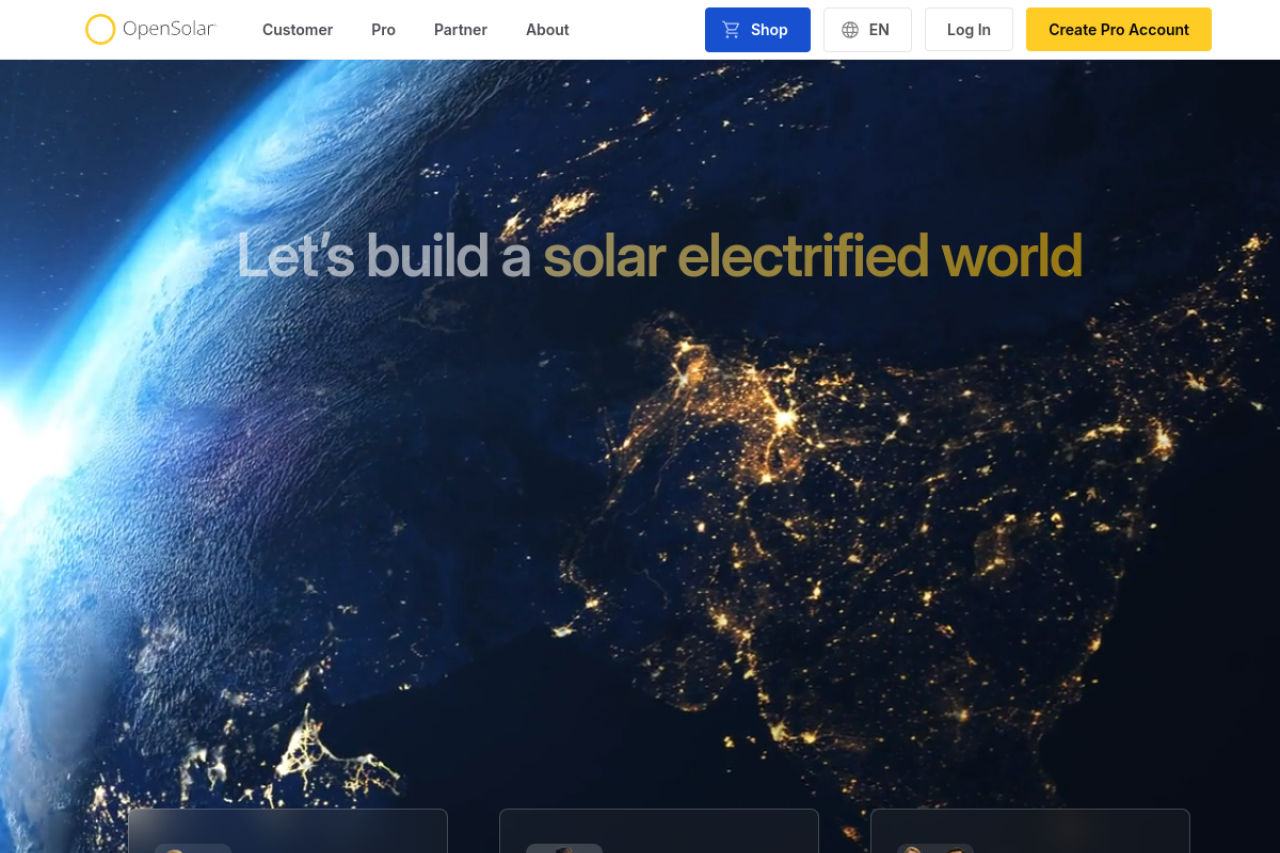Click the Create Pro Account button
Viewport: 1280px width, 853px height.
click(x=1118, y=30)
